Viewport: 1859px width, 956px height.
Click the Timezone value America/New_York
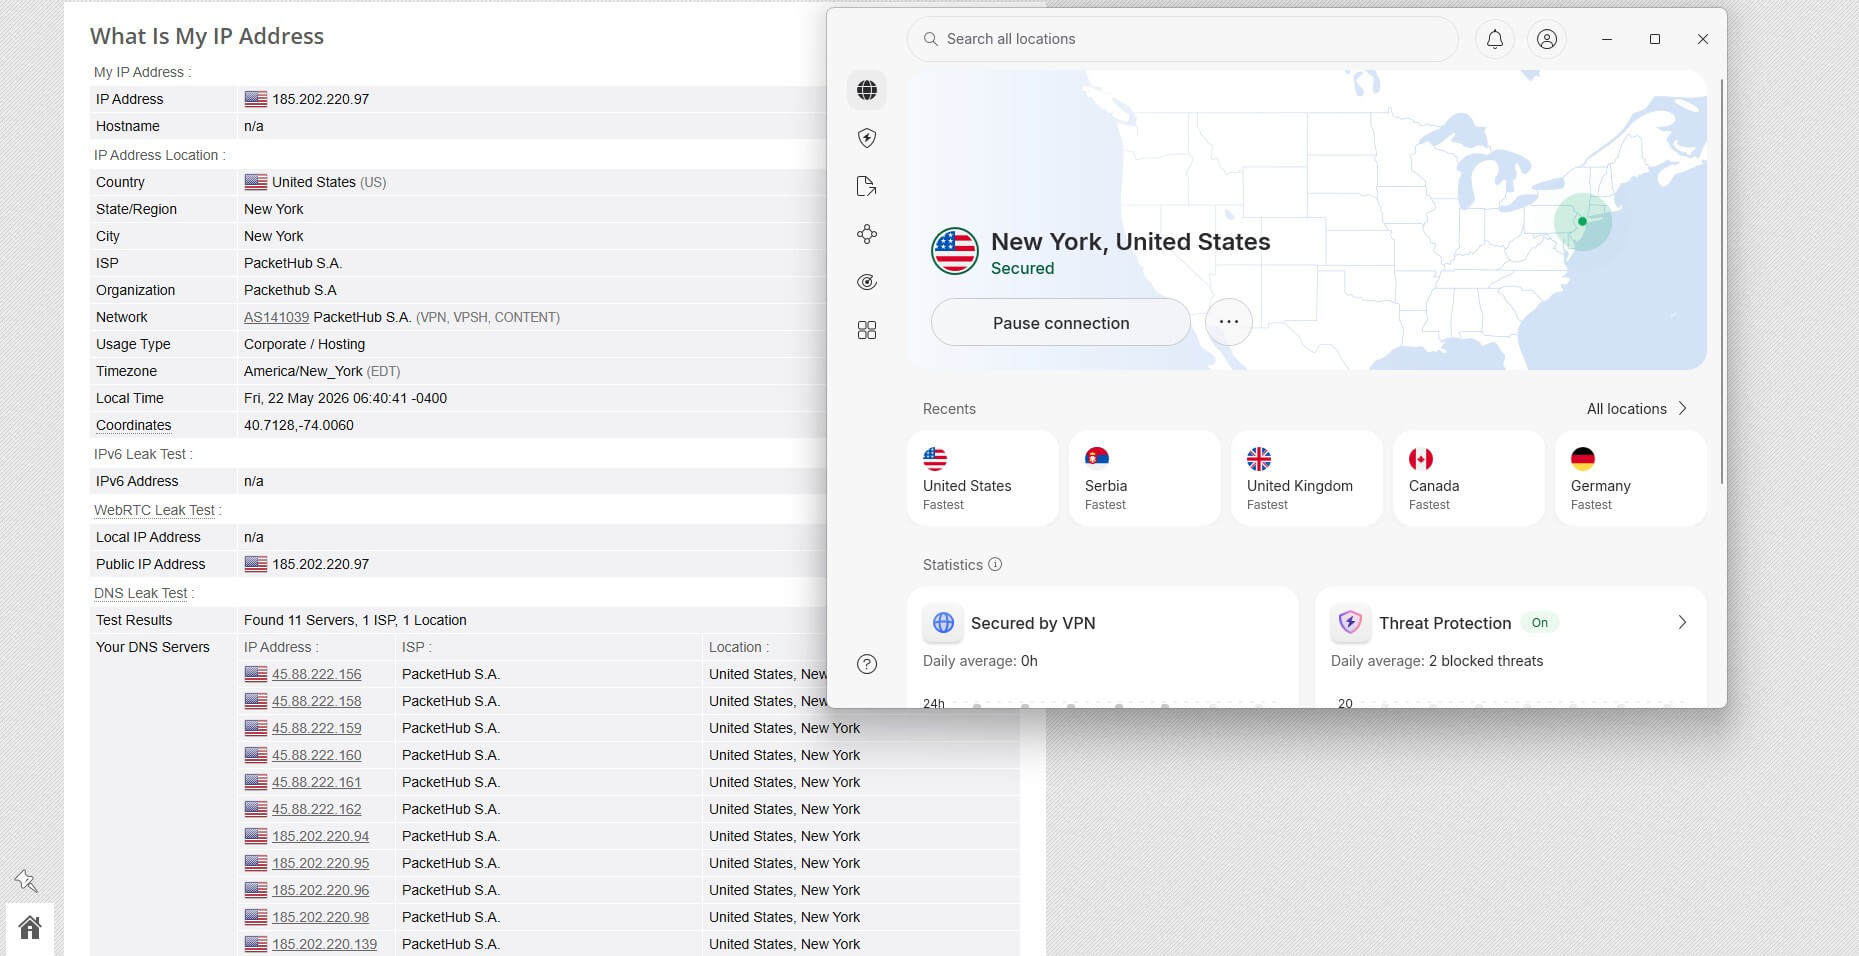coord(303,371)
